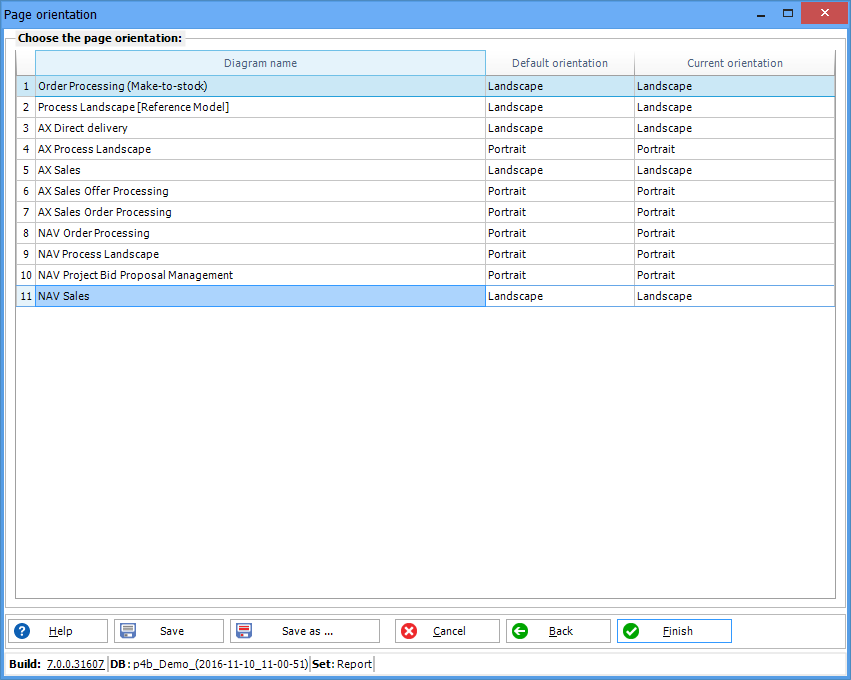
Task: Change current orientation of AX Sales Order Processing
Action: [x=734, y=212]
